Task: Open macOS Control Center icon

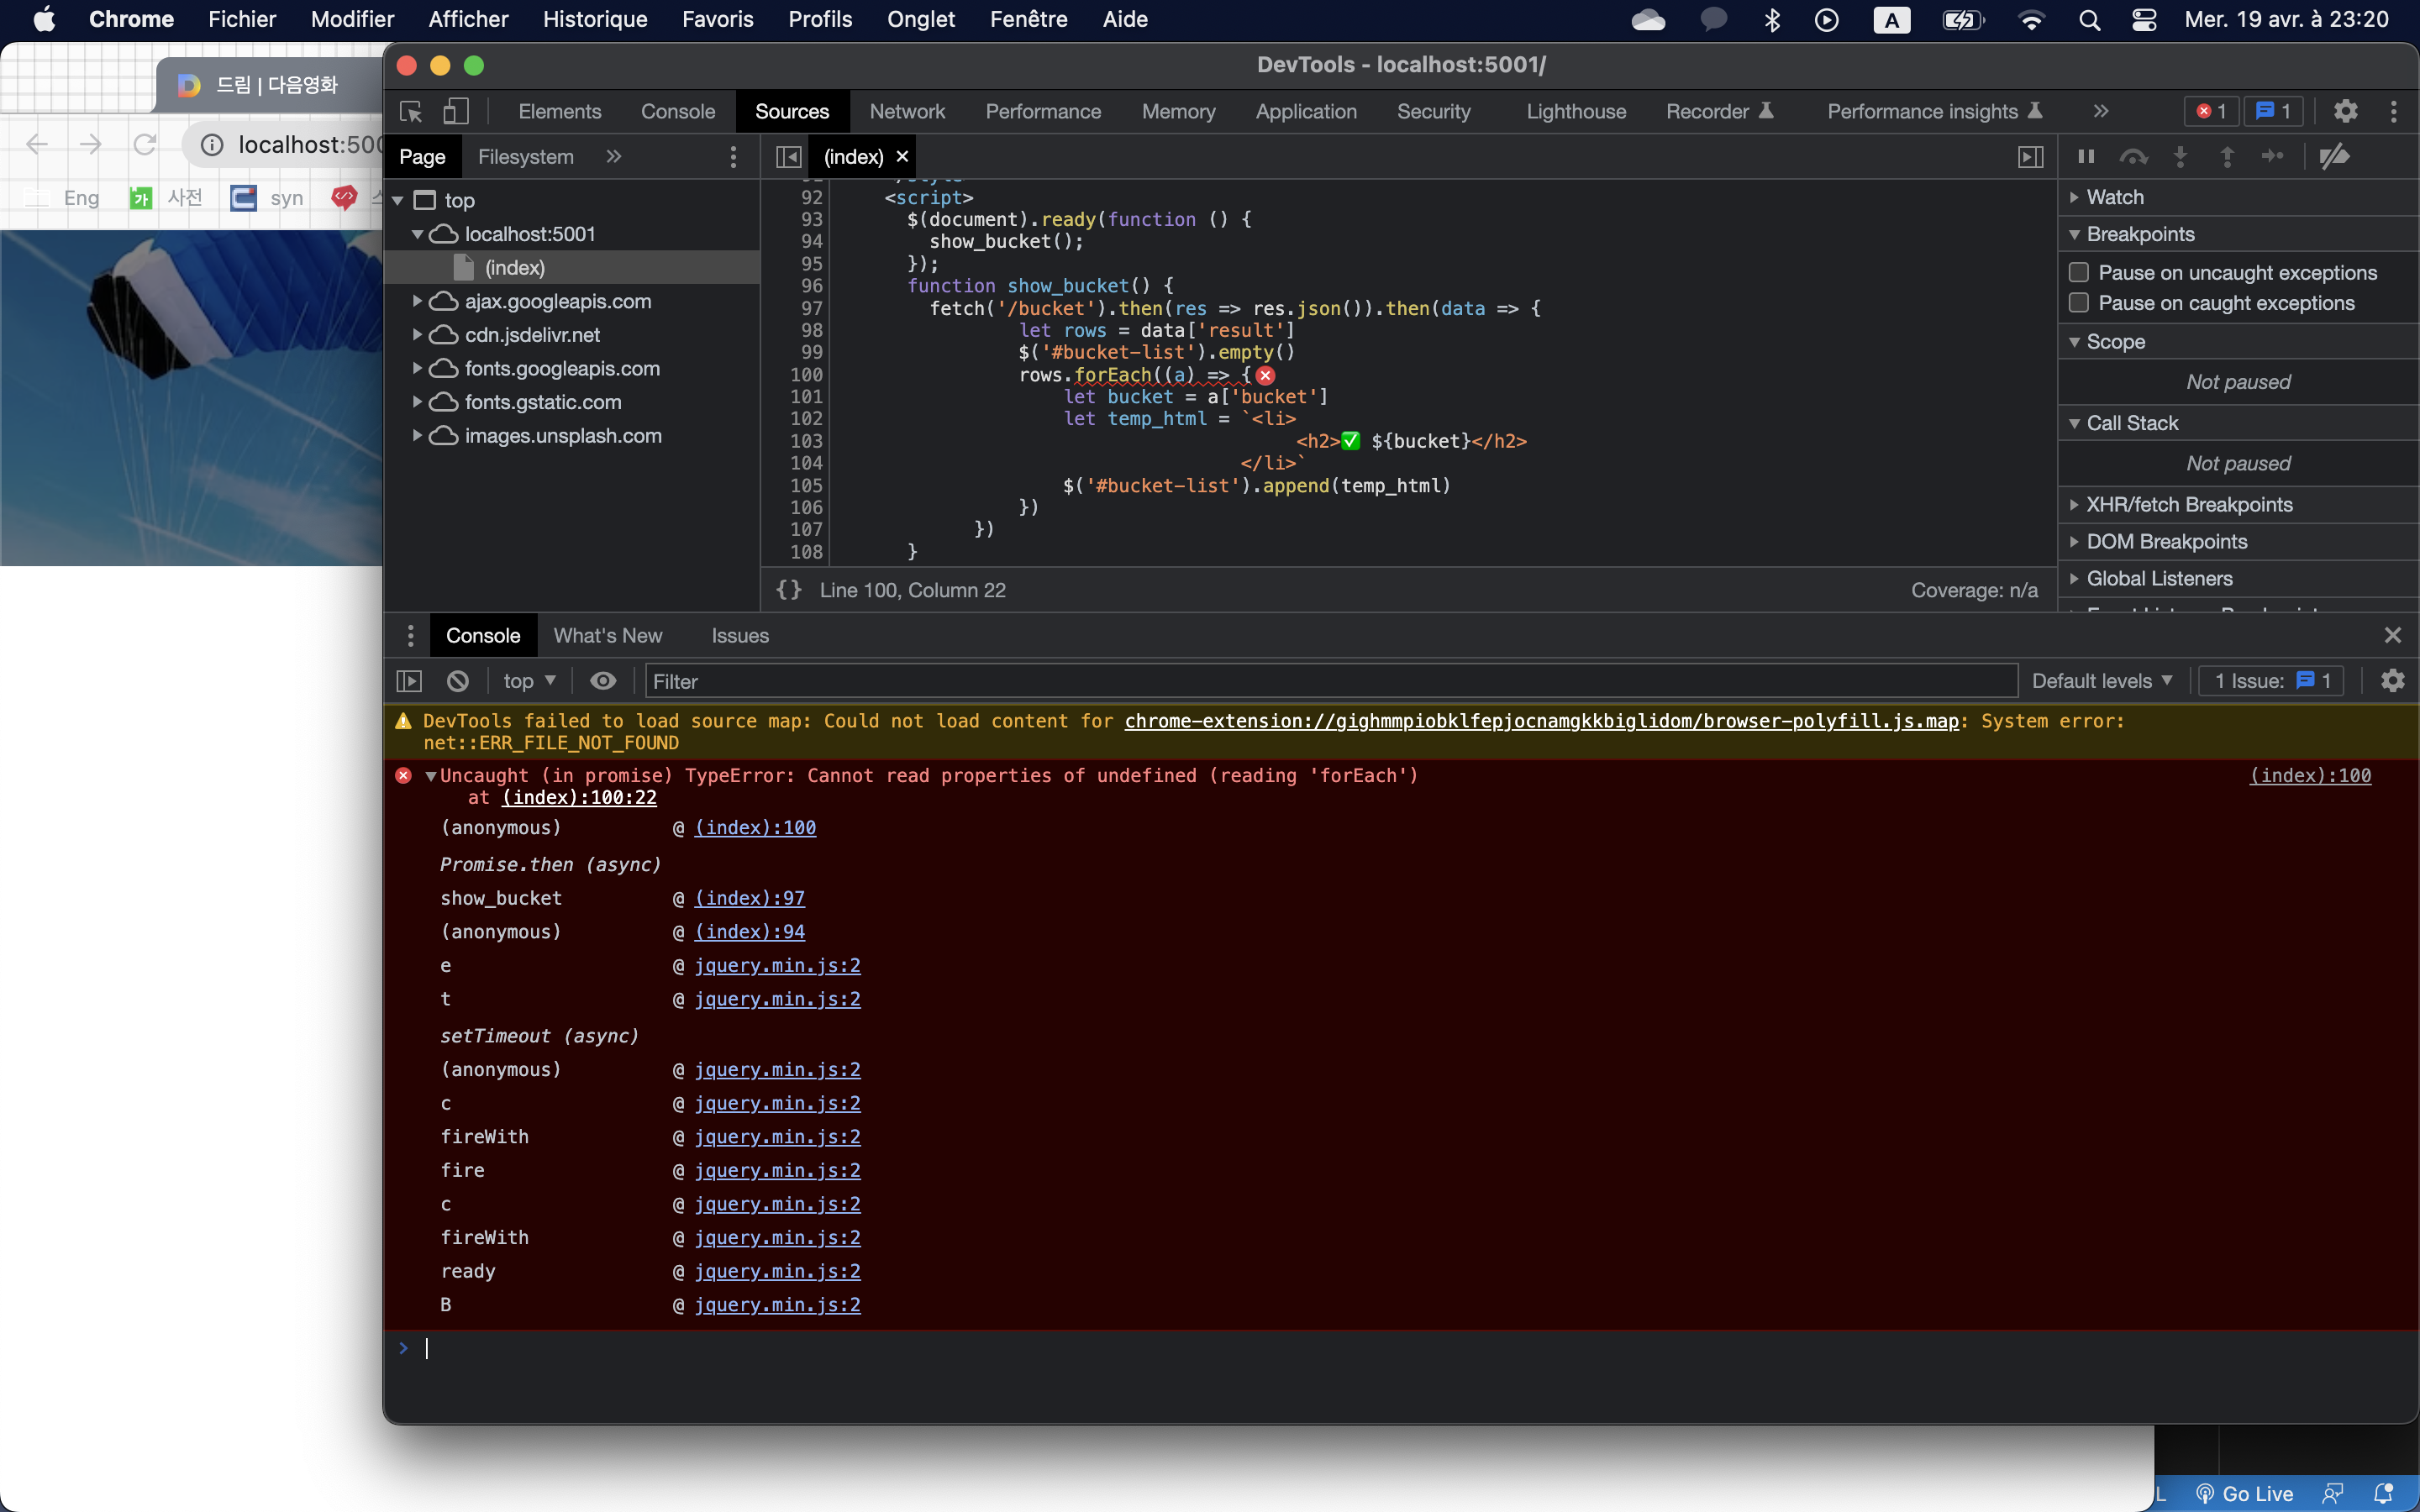Action: click(2144, 20)
